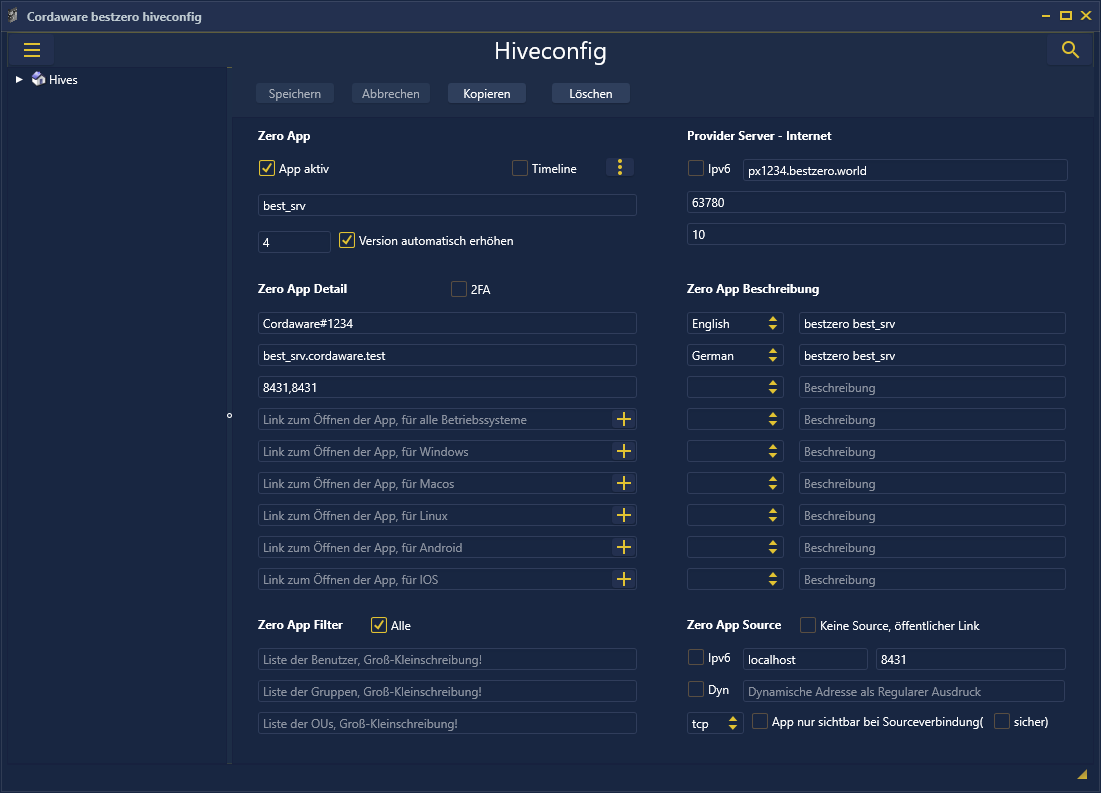Image resolution: width=1101 pixels, height=793 pixels.
Task: Click plus icon for all operating systems link
Action: pos(624,420)
